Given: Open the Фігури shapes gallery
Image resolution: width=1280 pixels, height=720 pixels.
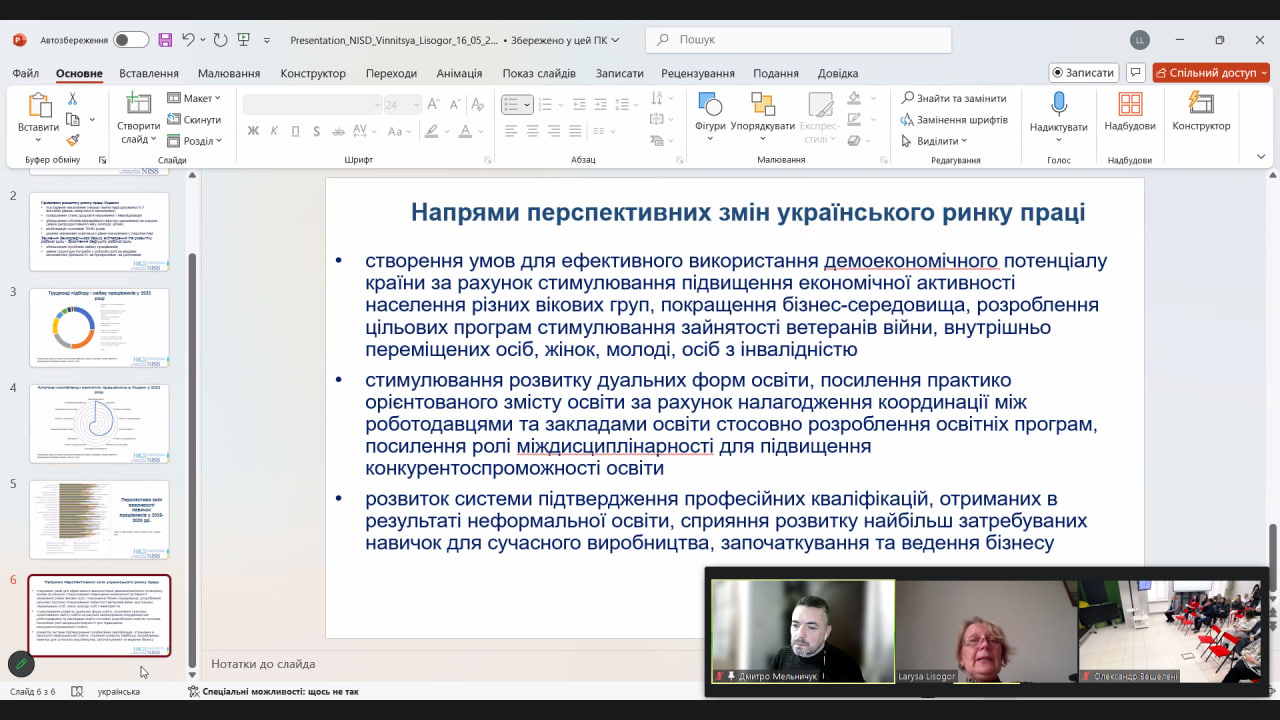Looking at the screenshot, I should [x=710, y=116].
